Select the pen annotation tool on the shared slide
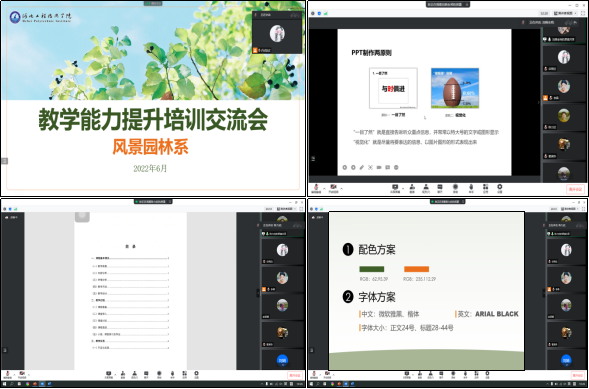 362,167
